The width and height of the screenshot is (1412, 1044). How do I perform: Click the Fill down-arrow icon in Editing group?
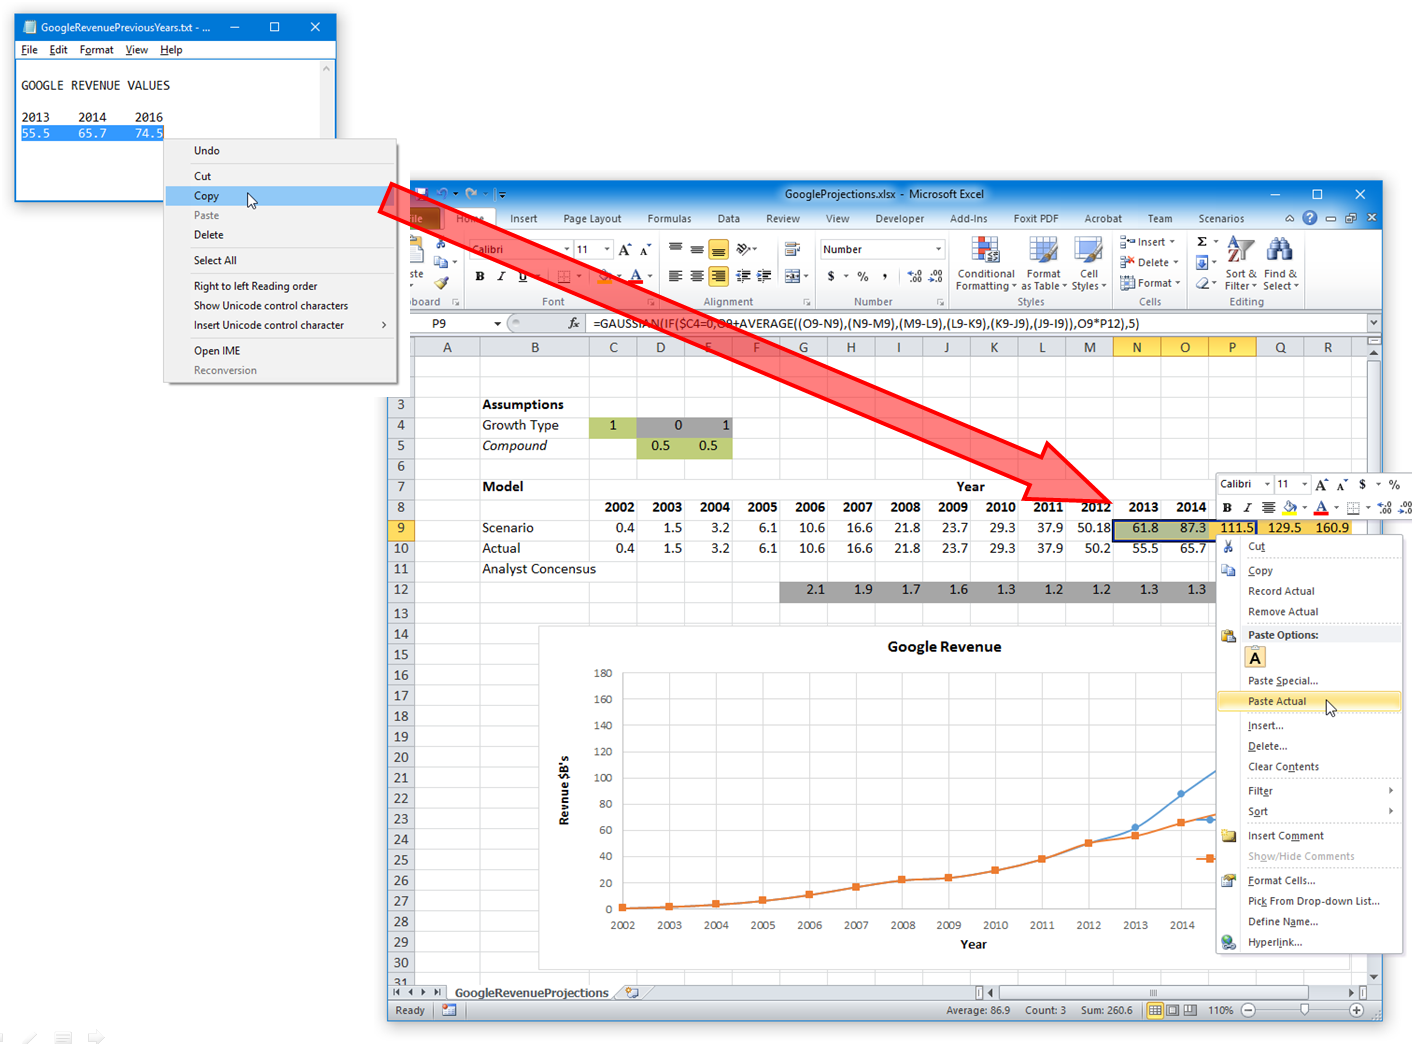point(1202,263)
